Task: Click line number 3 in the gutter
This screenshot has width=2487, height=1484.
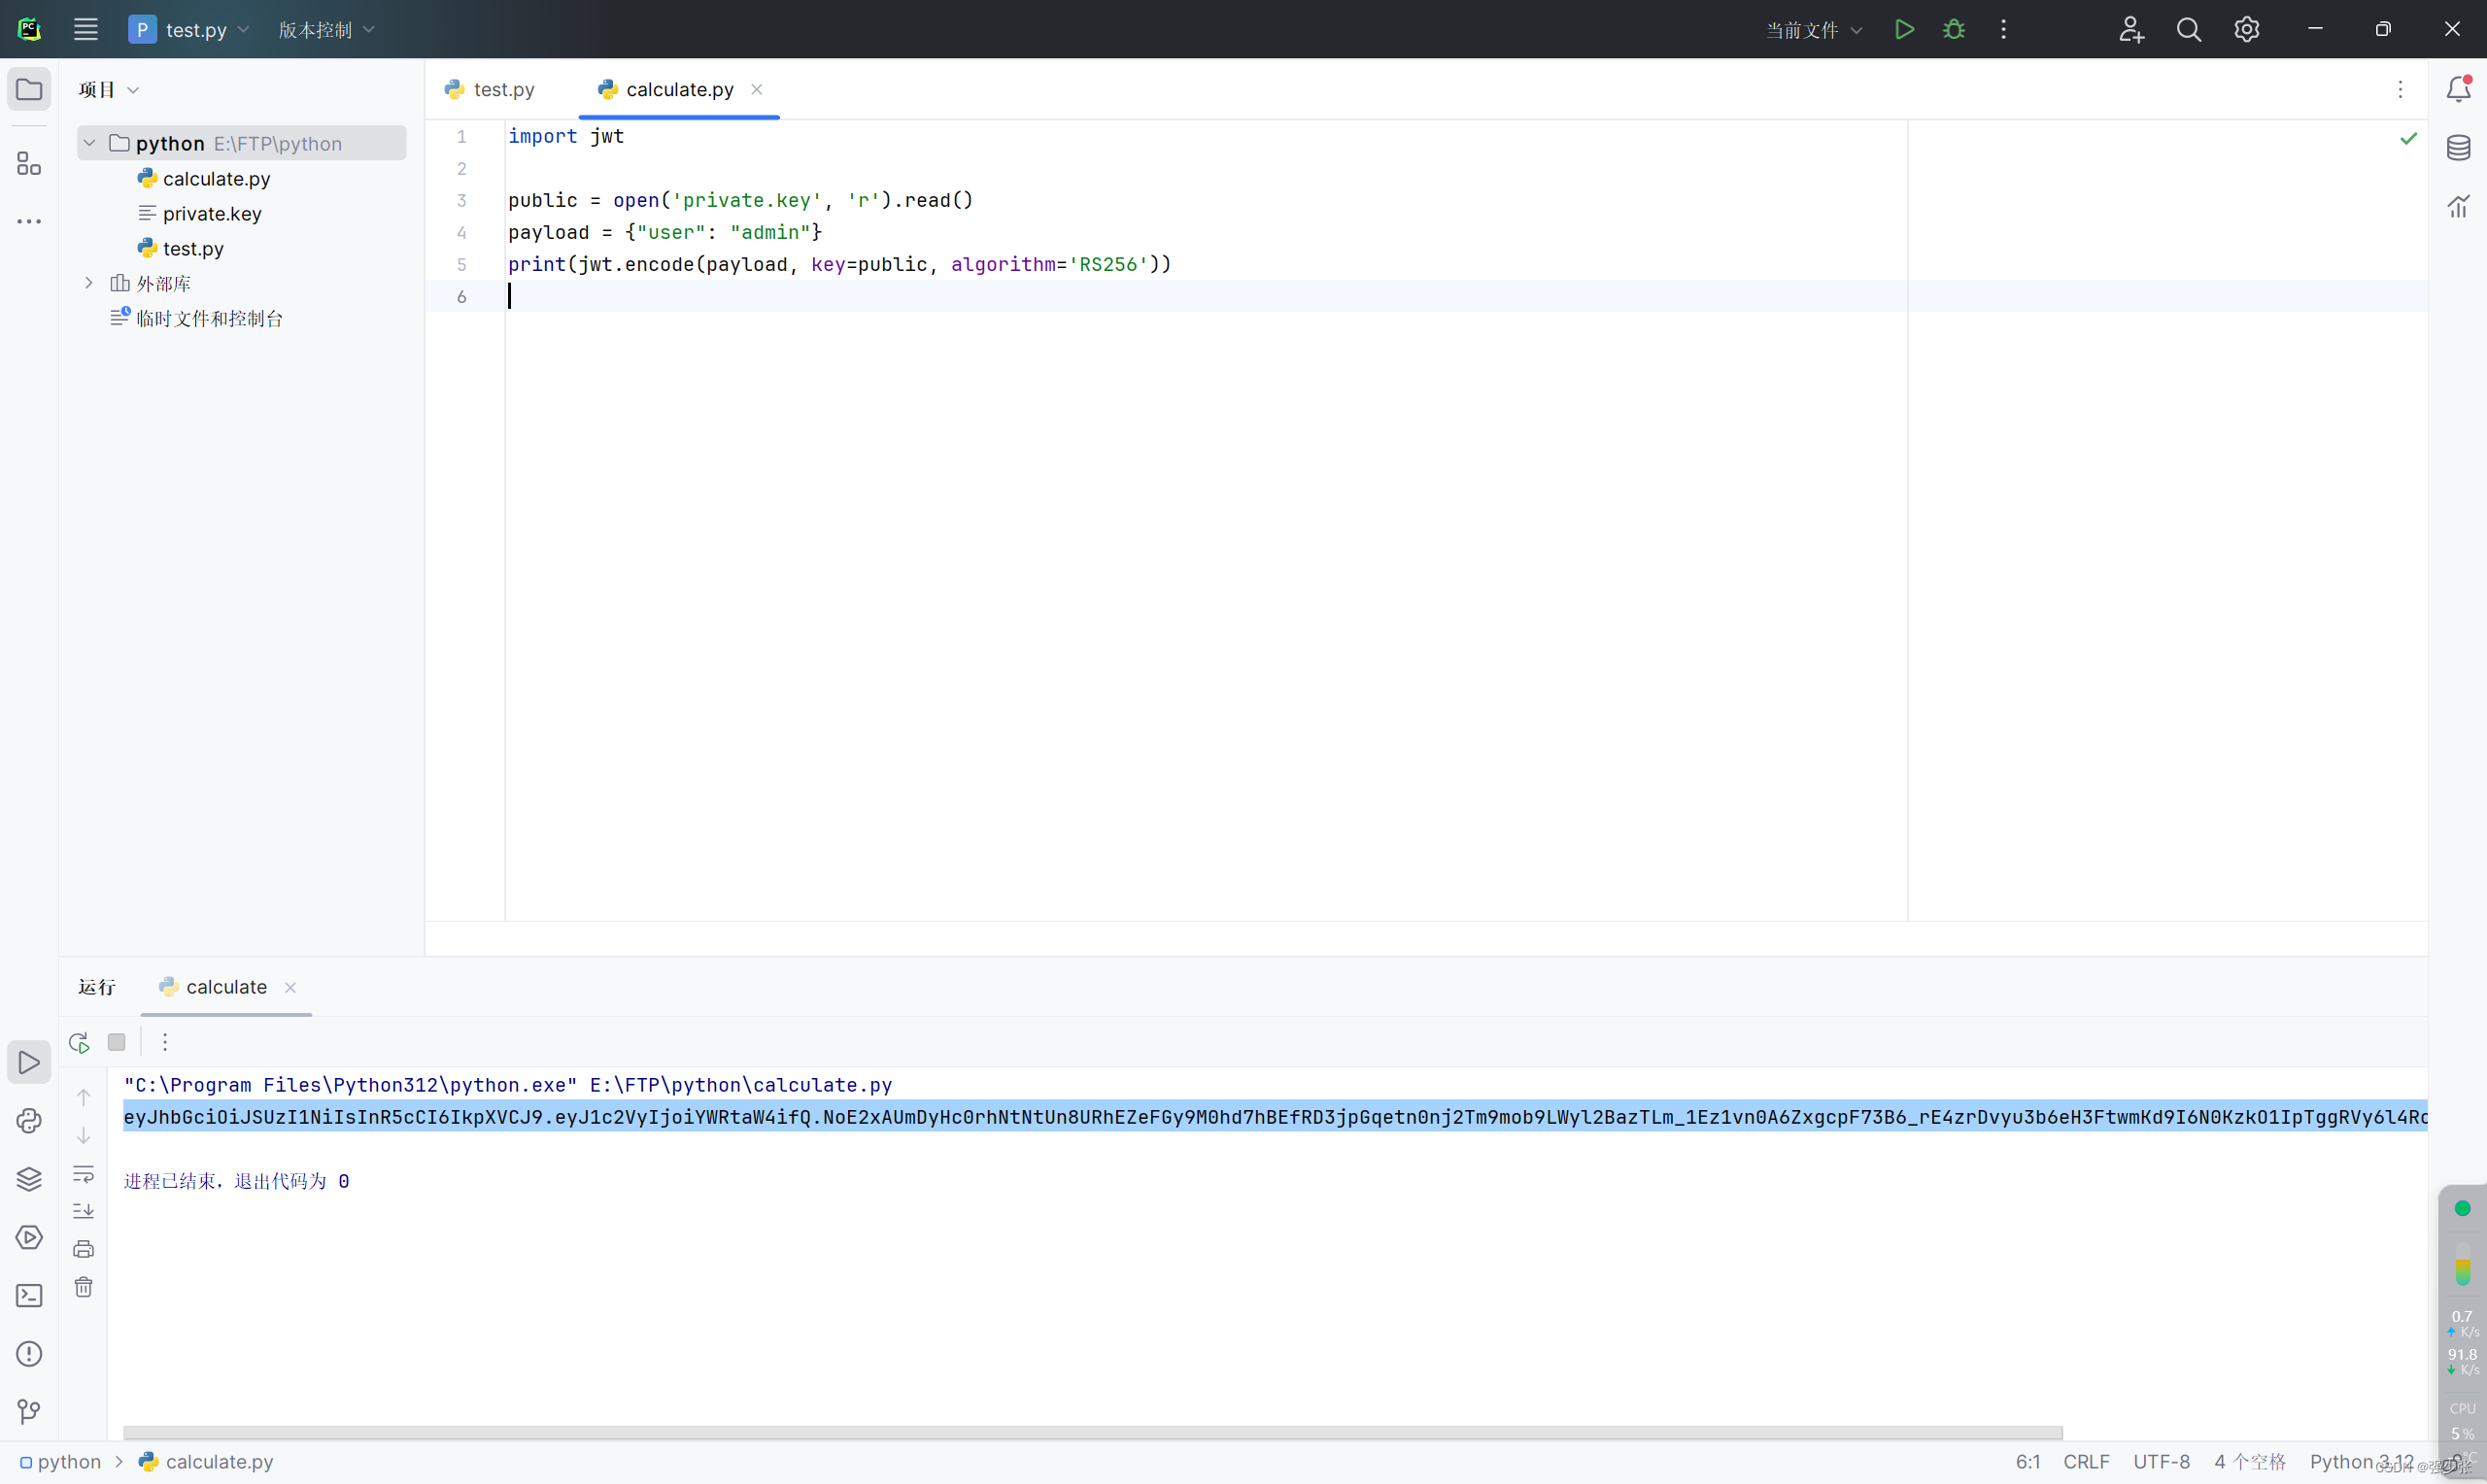Action: coord(462,200)
